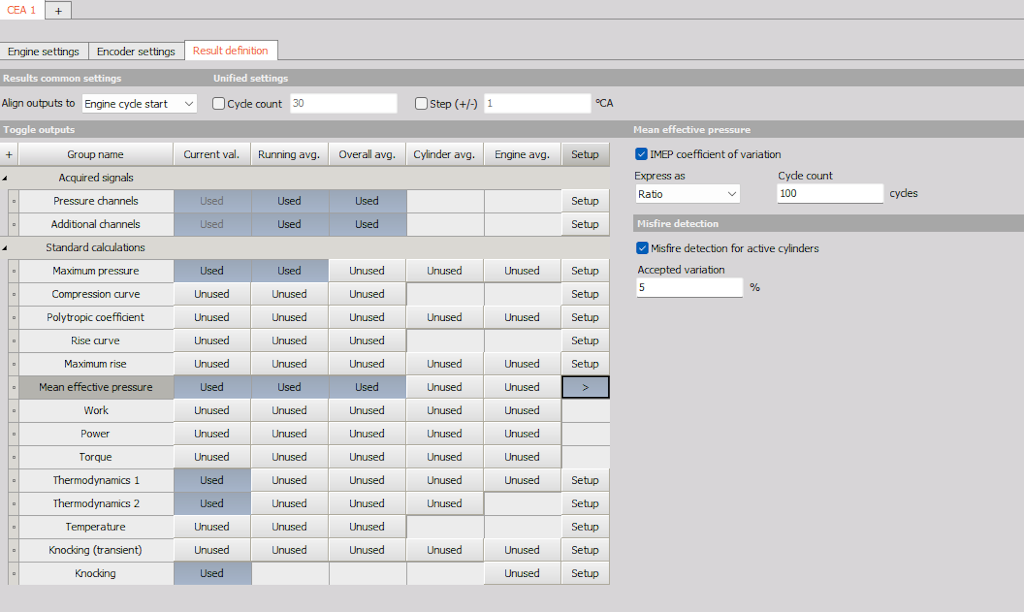Enable the unified Cycle count checkbox
The width and height of the screenshot is (1024, 612).
219,103
